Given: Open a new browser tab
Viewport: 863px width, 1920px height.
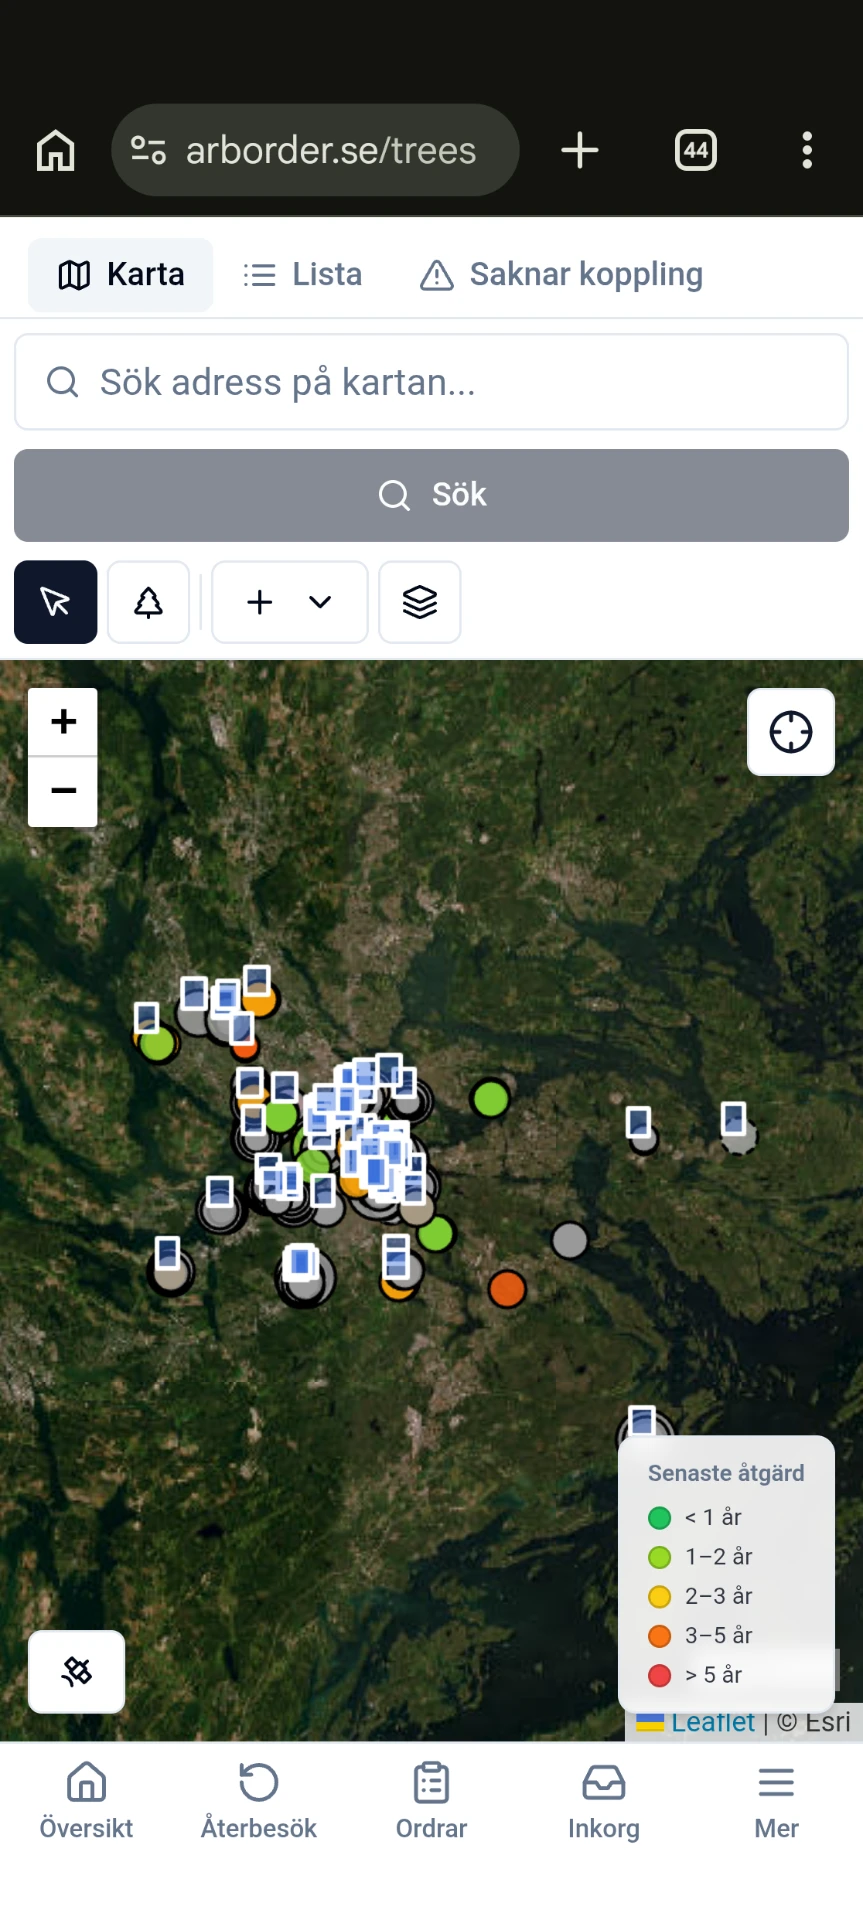Looking at the screenshot, I should click(x=580, y=151).
